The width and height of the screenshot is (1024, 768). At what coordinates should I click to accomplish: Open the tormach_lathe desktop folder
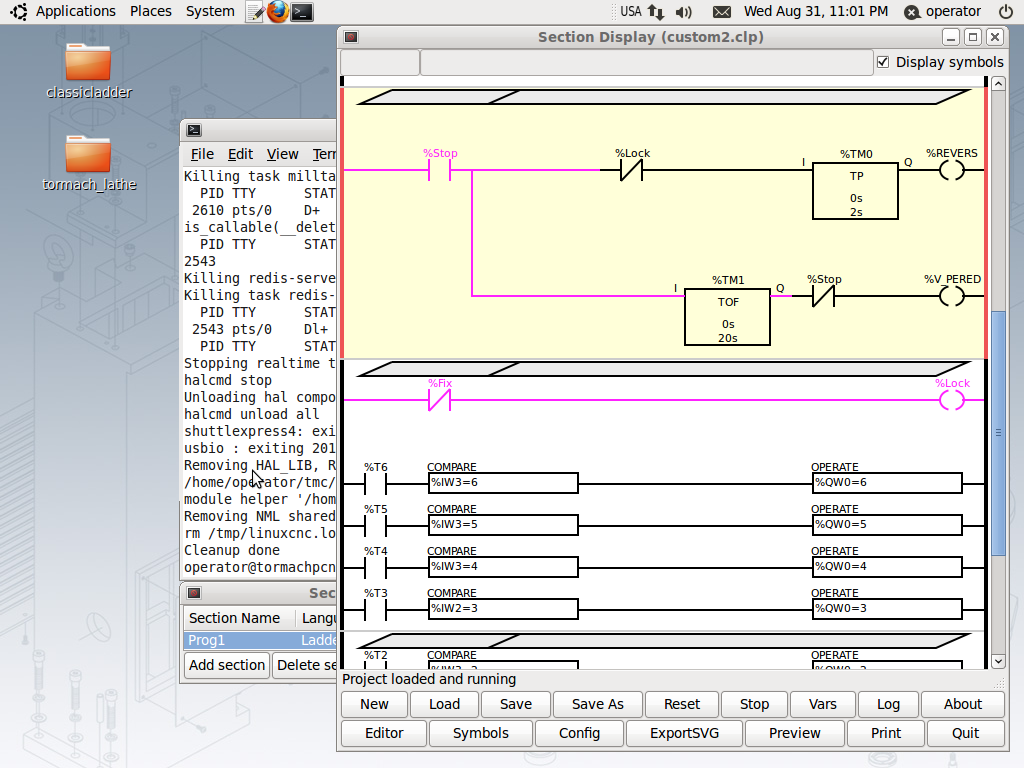(x=89, y=155)
